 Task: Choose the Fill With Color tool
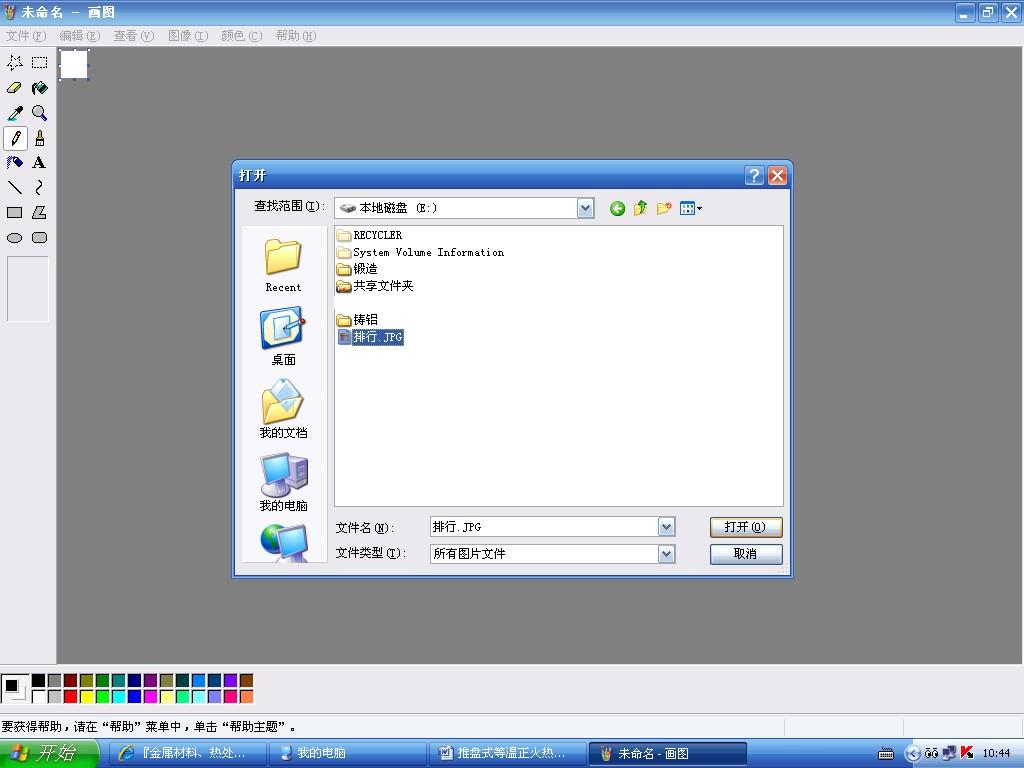(39, 87)
